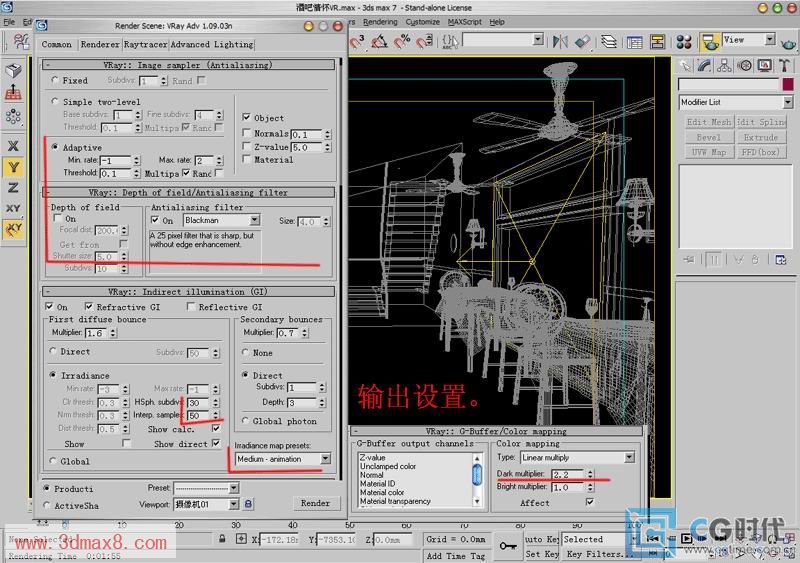Switch to the Common tab
Viewport: 800px width, 563px height.
(x=57, y=44)
